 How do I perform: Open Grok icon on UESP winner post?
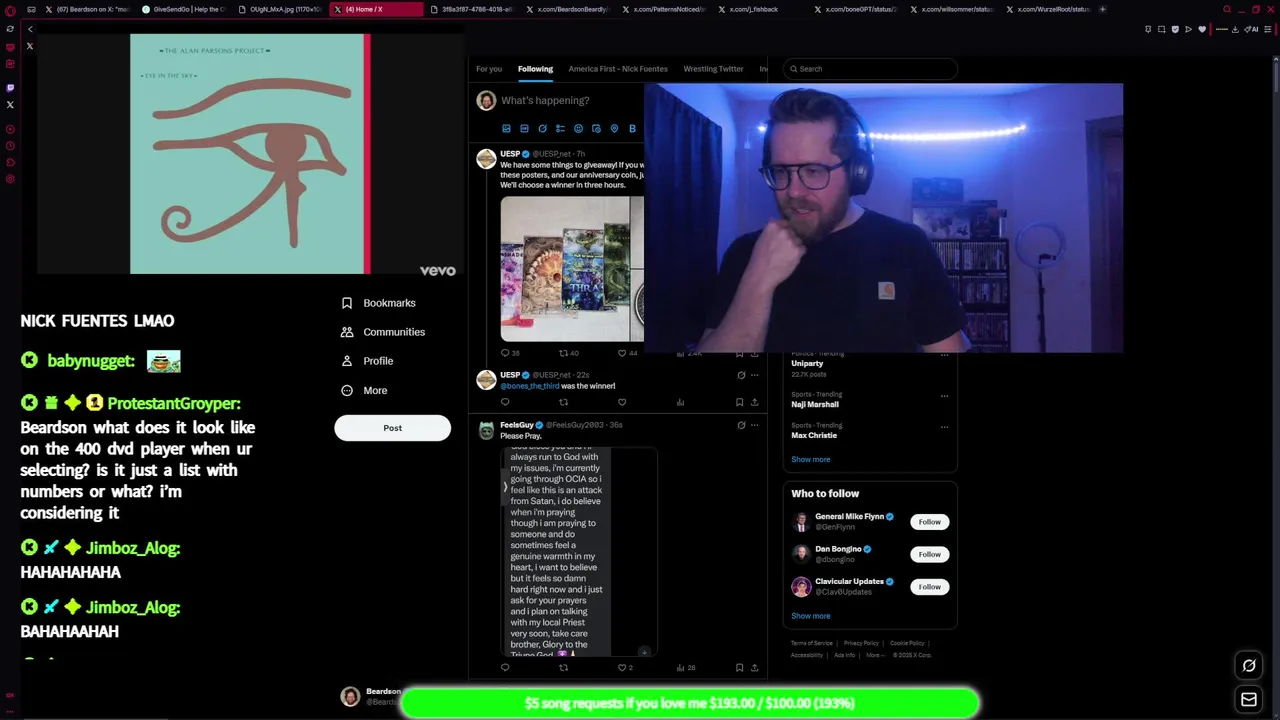(x=741, y=375)
